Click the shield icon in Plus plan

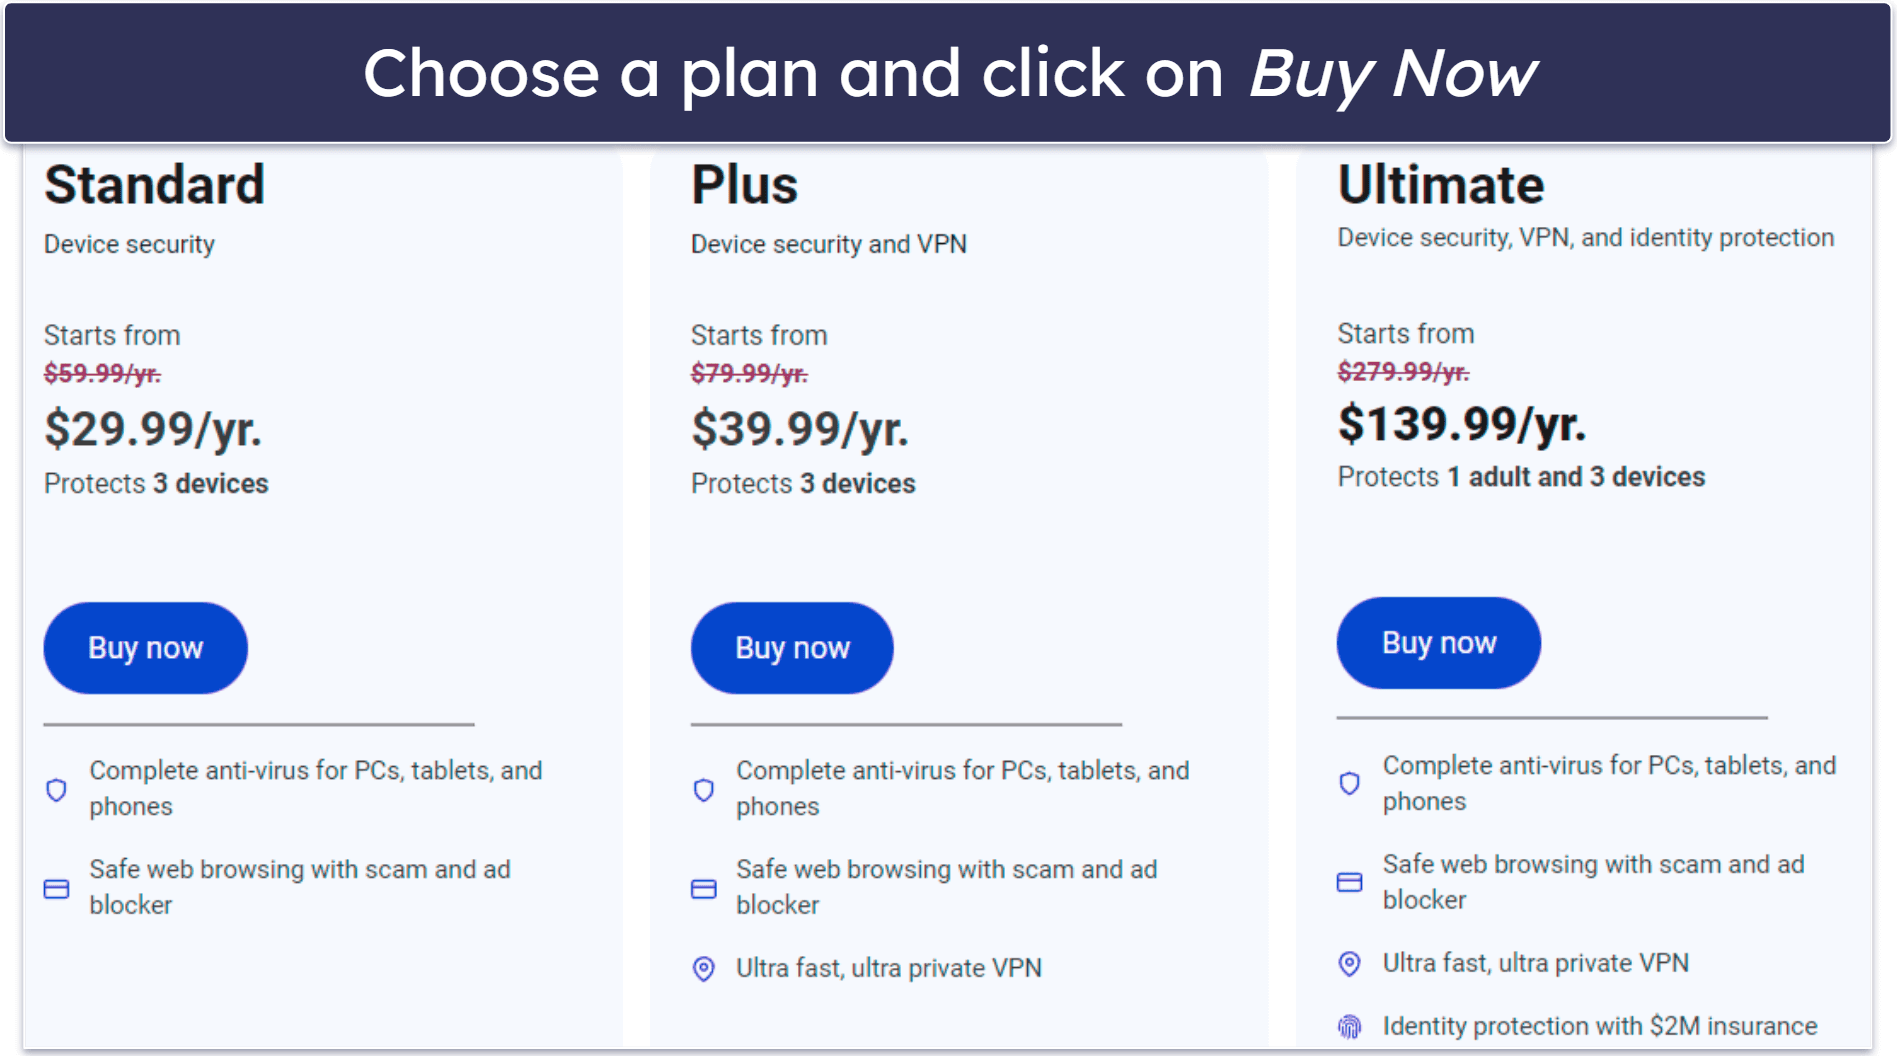[x=704, y=790]
